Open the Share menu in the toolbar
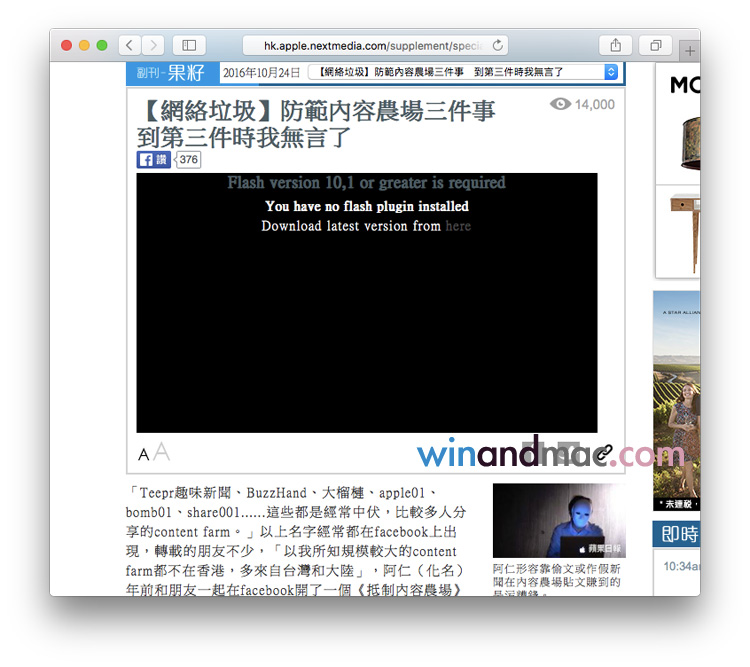 coord(616,45)
